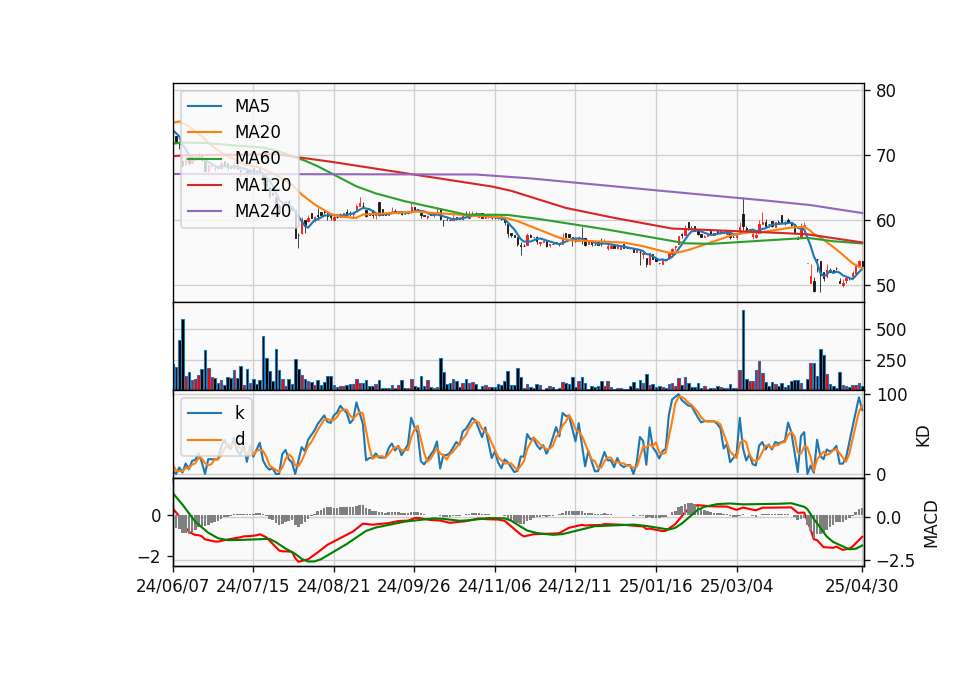Click the 100 KD axis label
The width and height of the screenshot is (960, 690).
click(x=891, y=395)
